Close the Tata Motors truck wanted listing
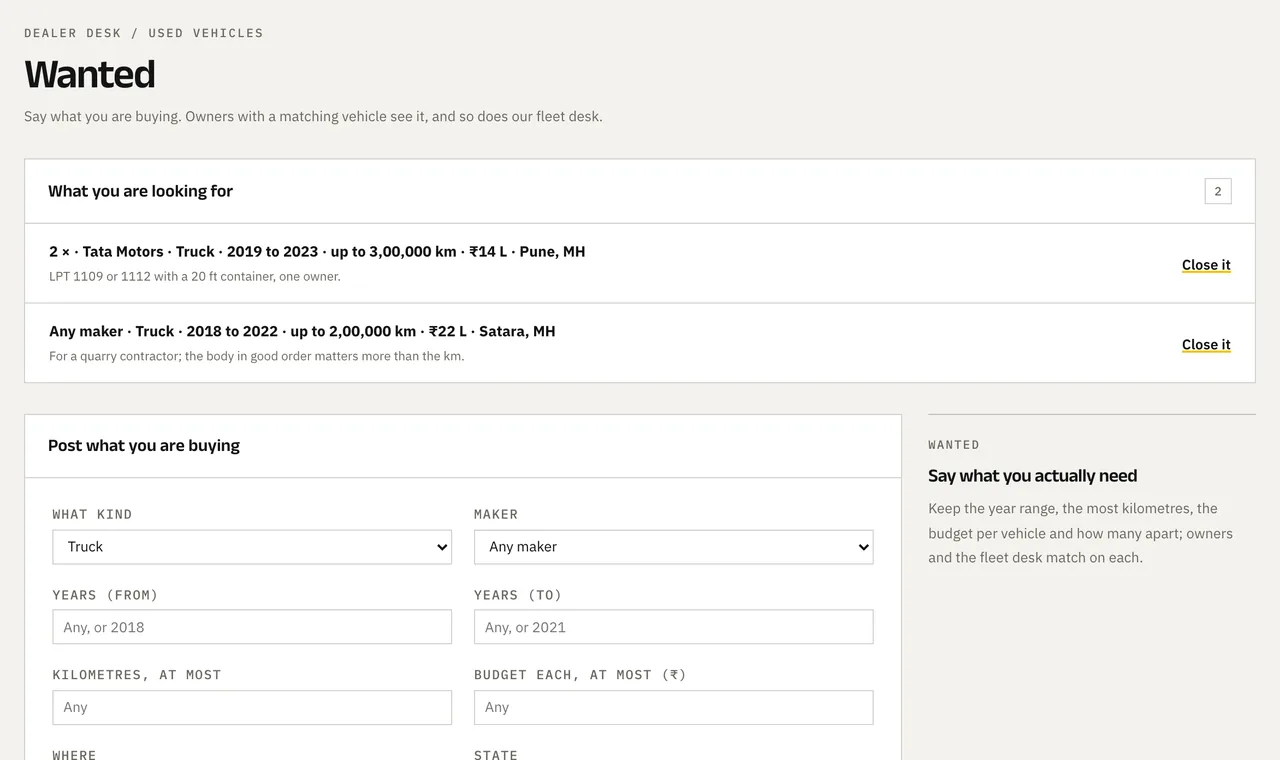This screenshot has height=760, width=1280. tap(1206, 265)
